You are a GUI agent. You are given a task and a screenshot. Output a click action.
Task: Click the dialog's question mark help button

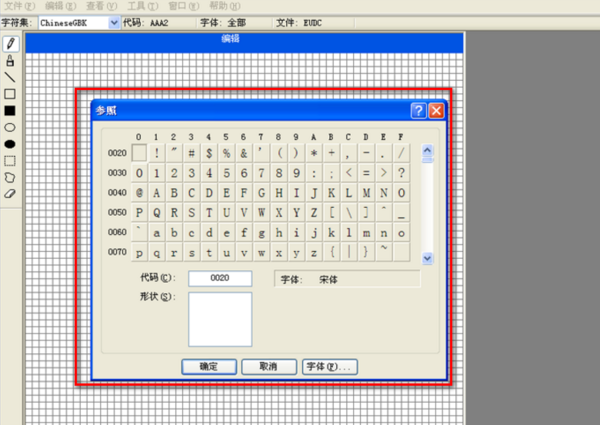pos(418,111)
